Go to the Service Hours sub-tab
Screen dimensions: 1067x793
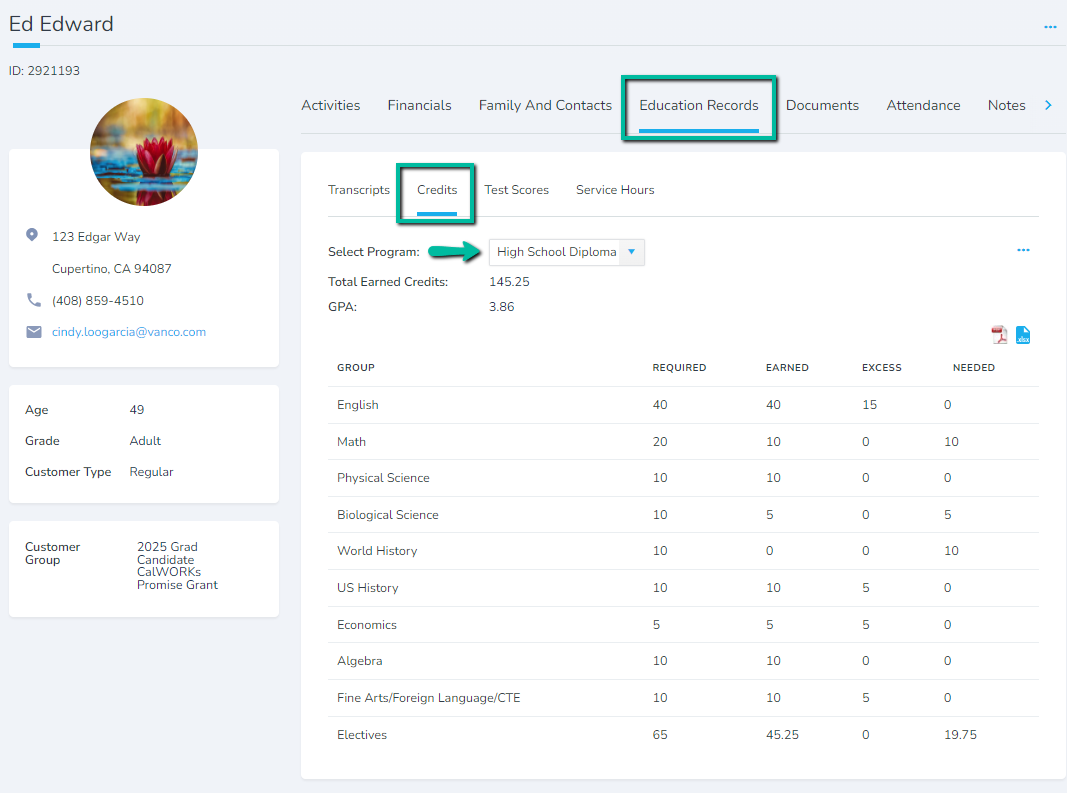pos(615,190)
